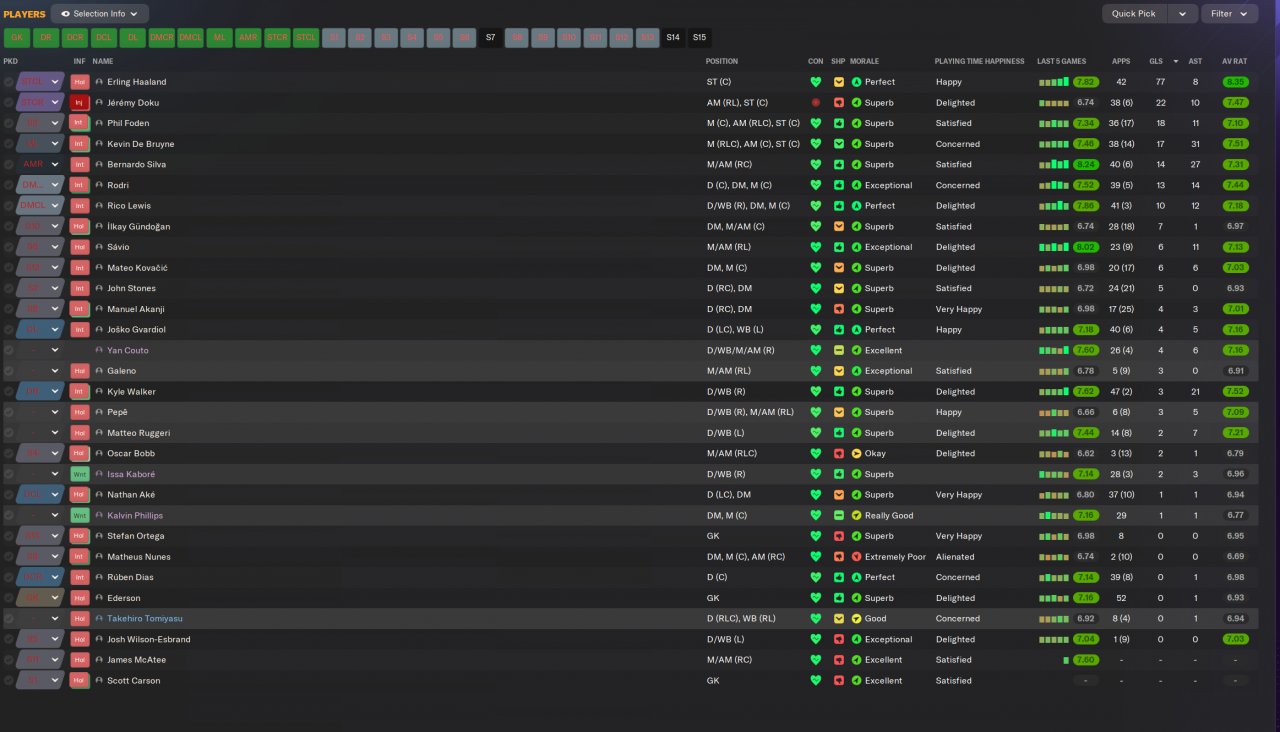Click Matheus Nunes' Alienated happiness text
This screenshot has width=1280, height=732.
(x=955, y=557)
